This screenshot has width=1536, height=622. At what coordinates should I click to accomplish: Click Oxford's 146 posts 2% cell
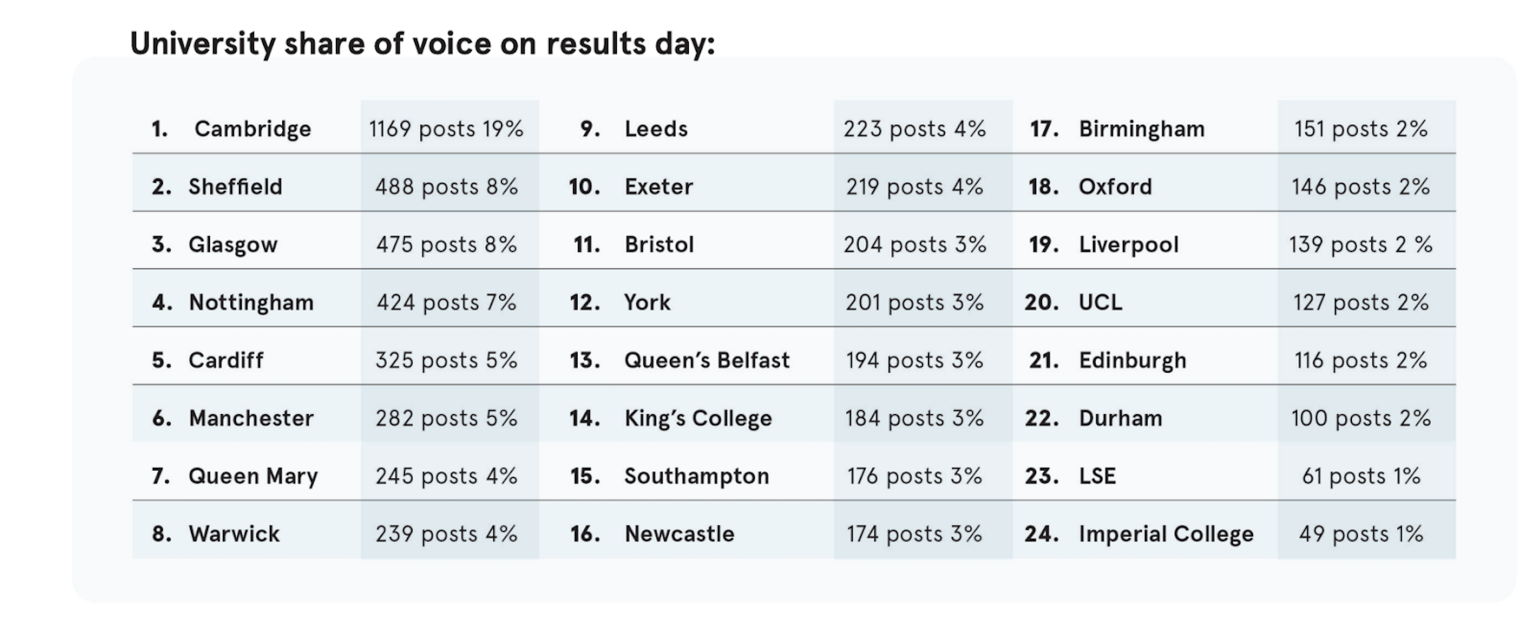1360,187
